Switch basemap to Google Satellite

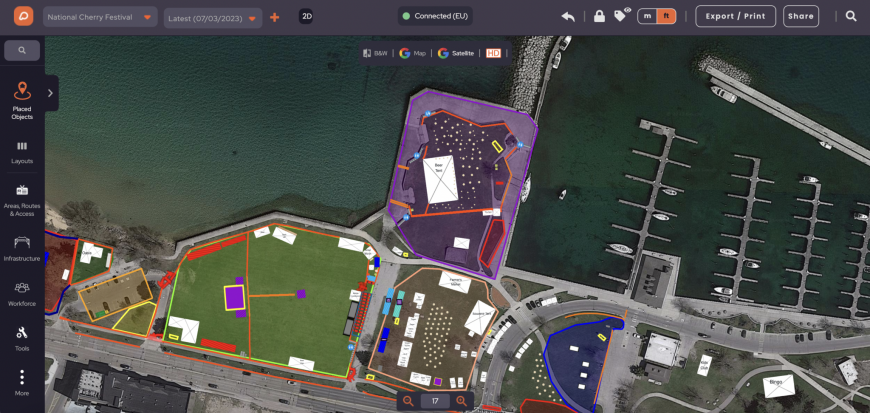tap(457, 53)
